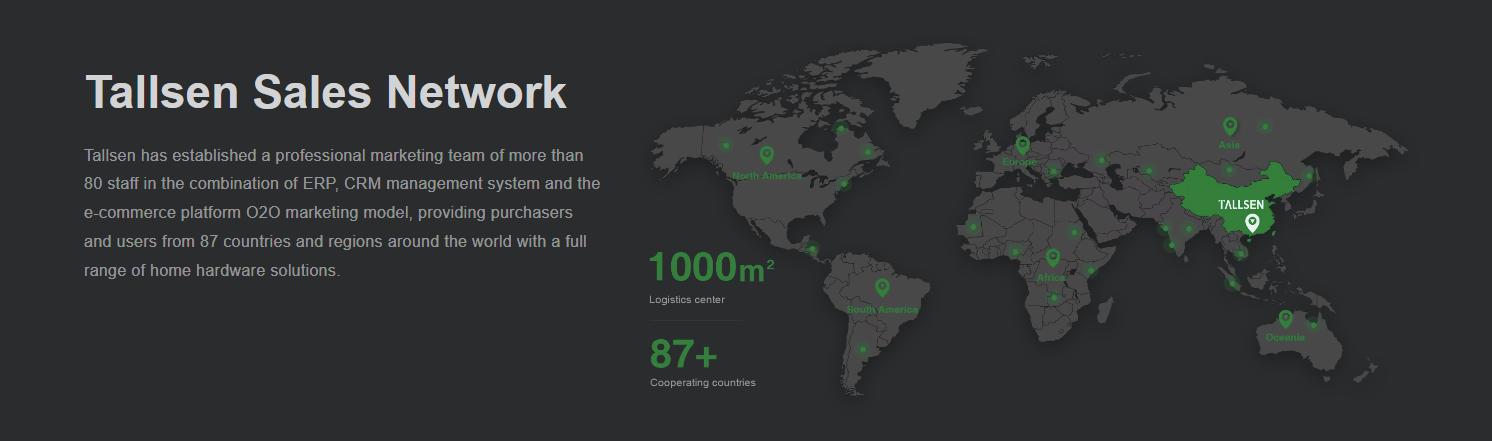The height and width of the screenshot is (441, 1492).
Task: Click the Tallsen Sales Network heading
Action: (x=326, y=92)
